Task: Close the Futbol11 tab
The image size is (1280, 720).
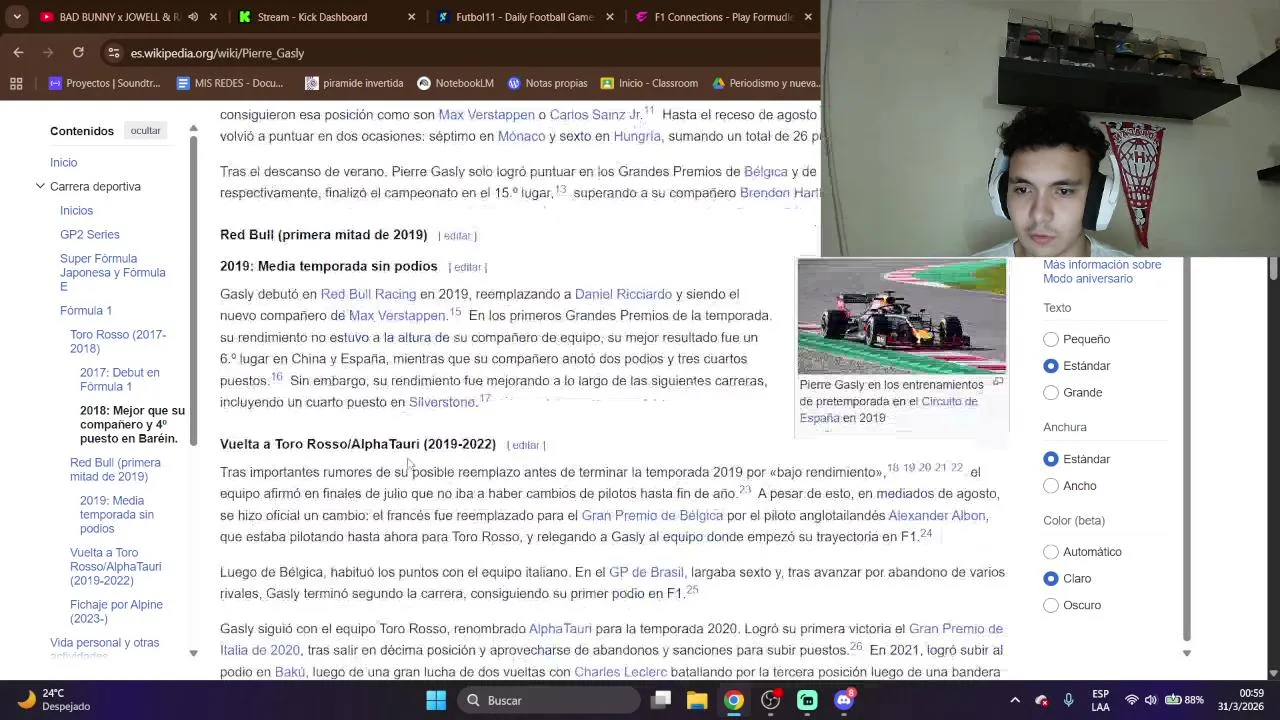Action: click(610, 17)
